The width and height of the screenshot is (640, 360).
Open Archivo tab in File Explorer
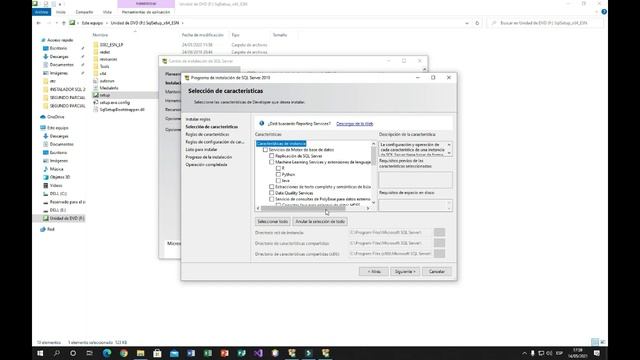(42, 12)
